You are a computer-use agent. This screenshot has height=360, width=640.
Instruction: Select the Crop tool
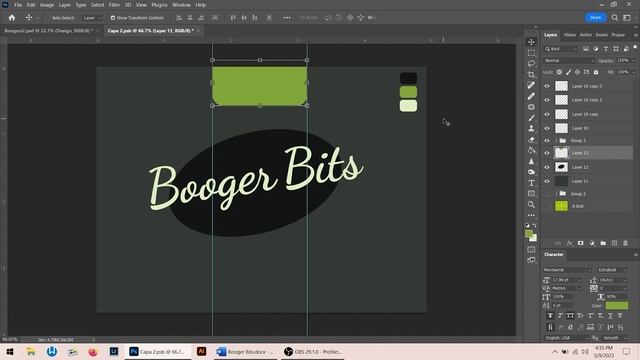tap(531, 75)
